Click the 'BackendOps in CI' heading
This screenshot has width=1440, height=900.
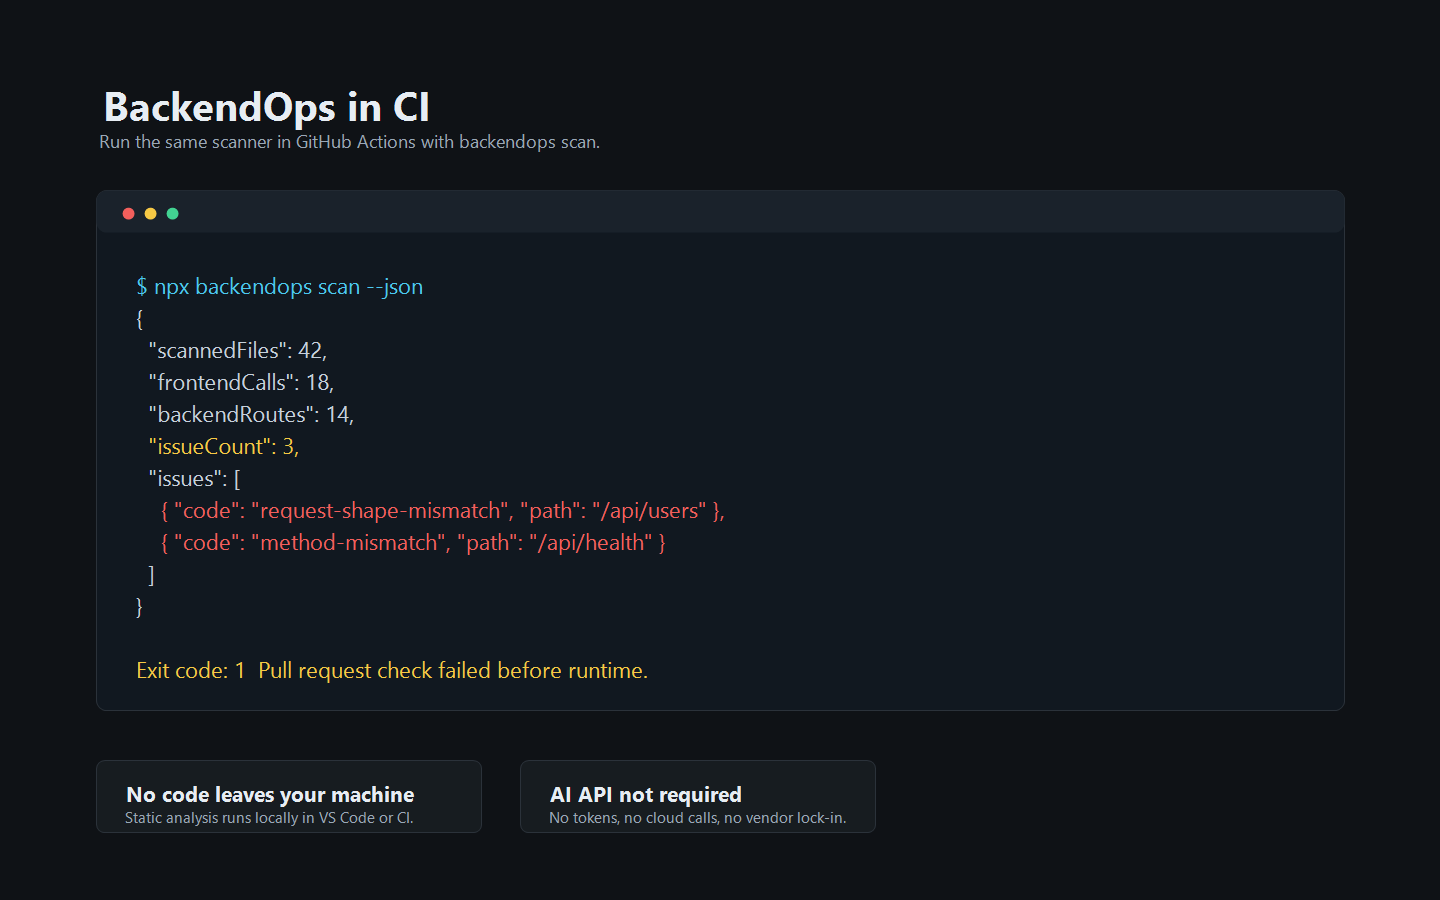coord(267,107)
